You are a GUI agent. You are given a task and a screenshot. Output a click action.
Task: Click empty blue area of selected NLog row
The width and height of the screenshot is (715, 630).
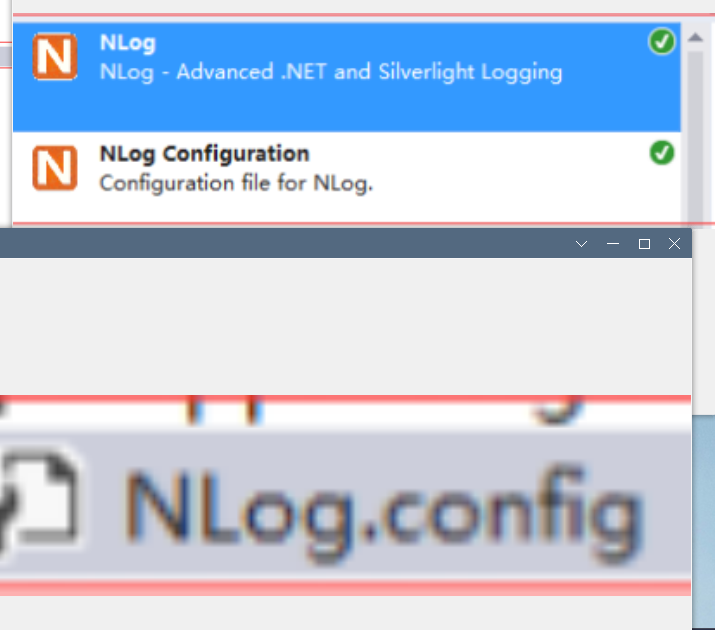coord(347,109)
